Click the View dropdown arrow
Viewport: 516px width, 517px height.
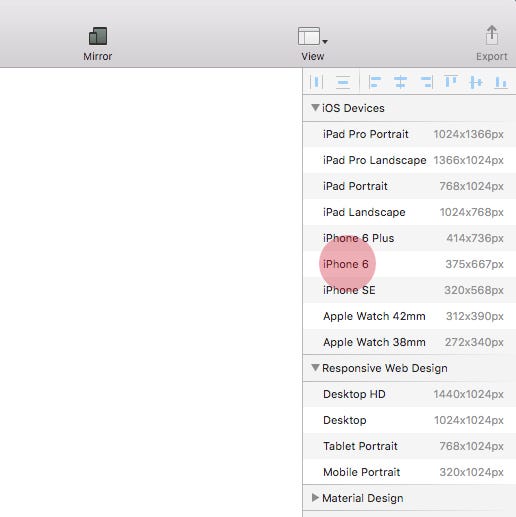pos(325,41)
